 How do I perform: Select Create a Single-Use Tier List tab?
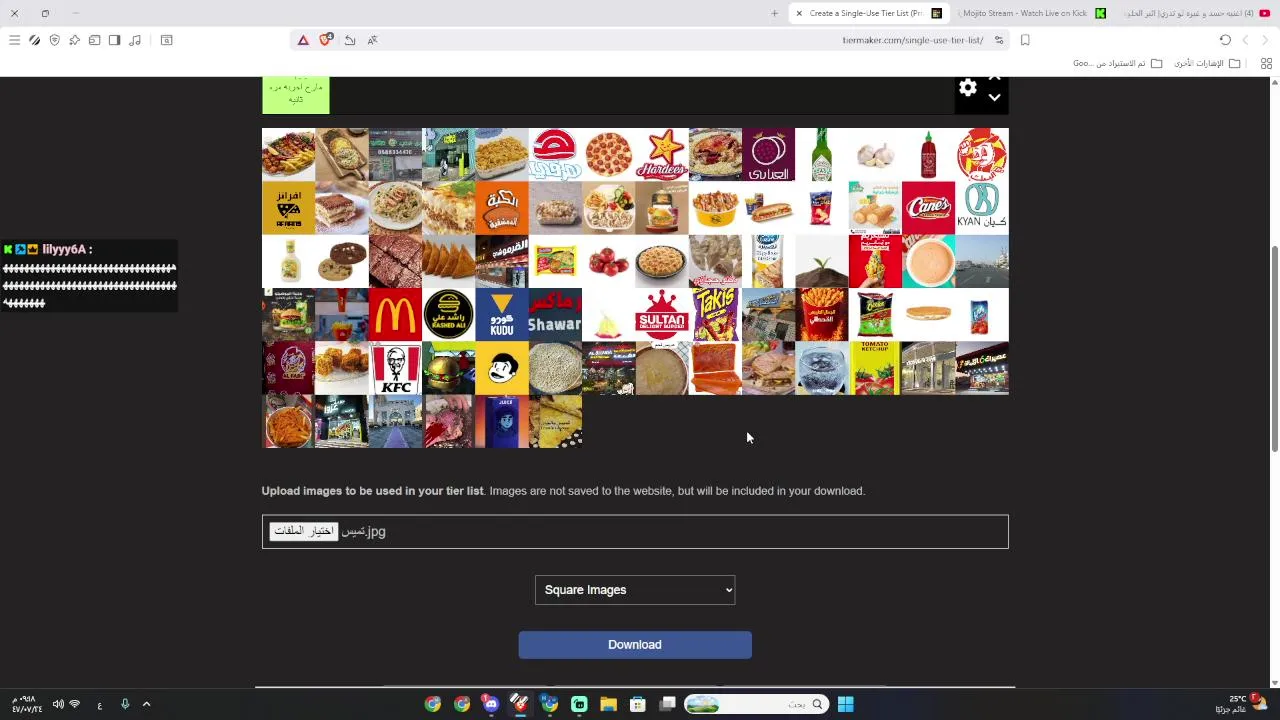[x=867, y=13]
